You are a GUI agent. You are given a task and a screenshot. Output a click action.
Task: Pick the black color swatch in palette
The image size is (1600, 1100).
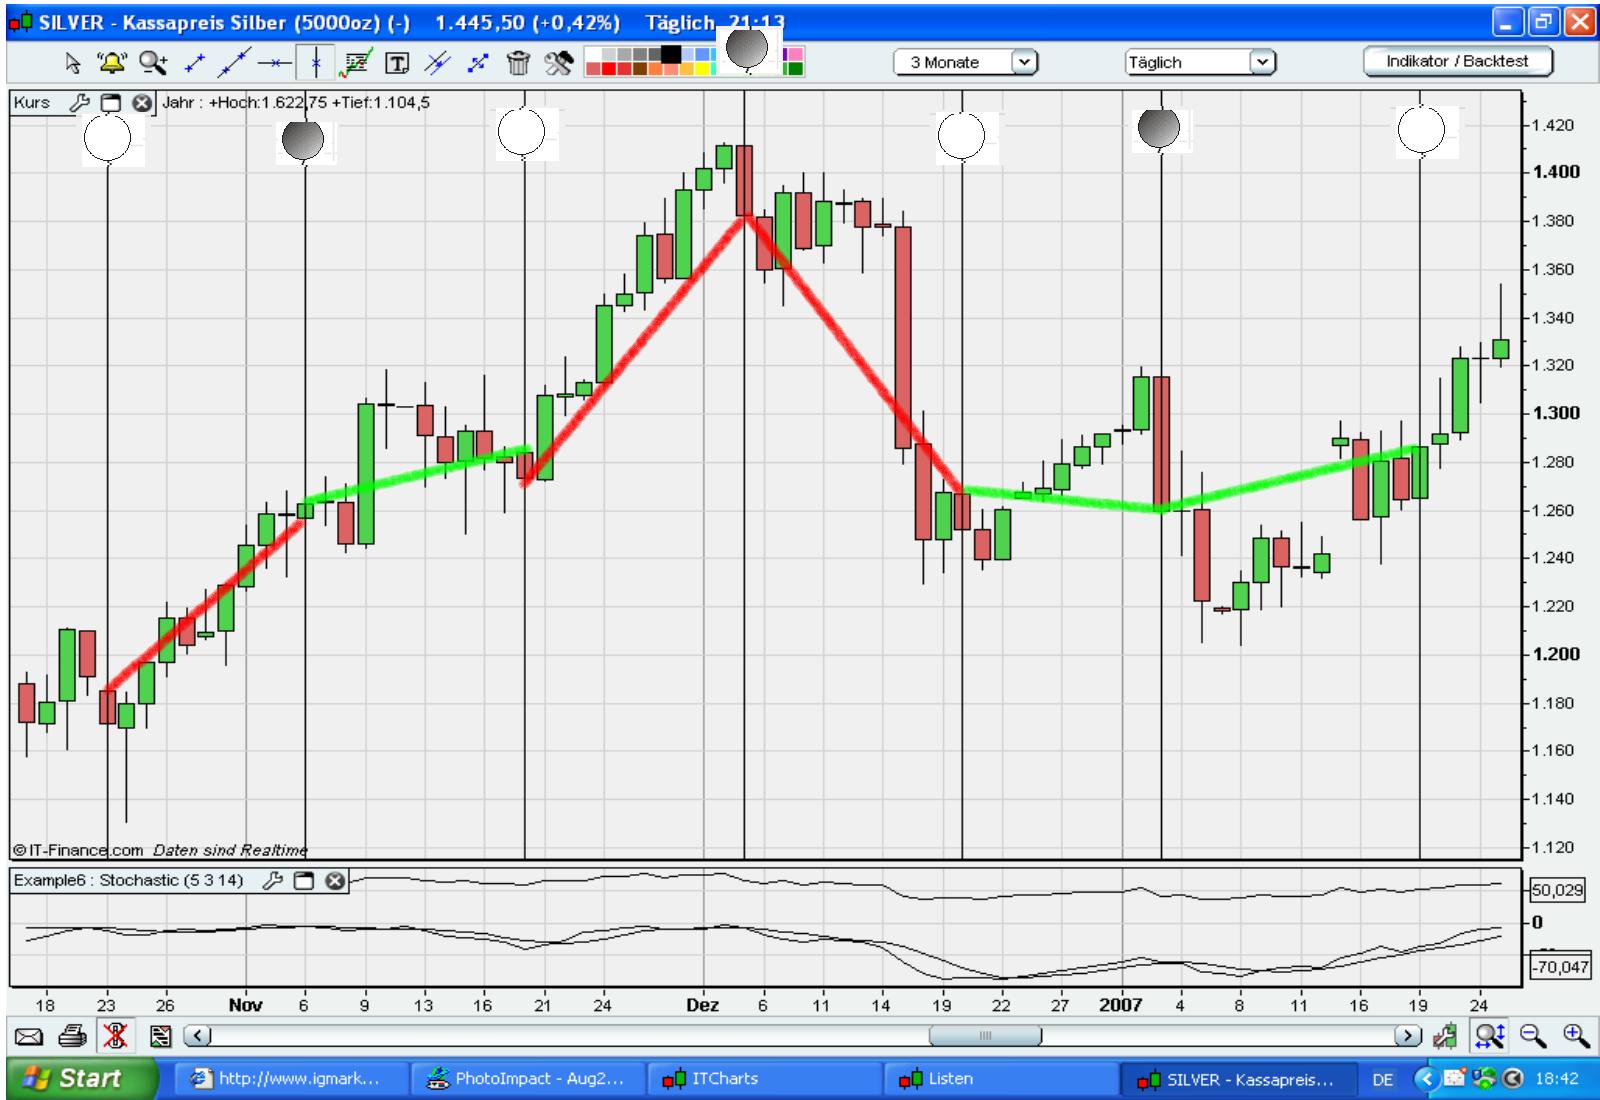point(671,54)
